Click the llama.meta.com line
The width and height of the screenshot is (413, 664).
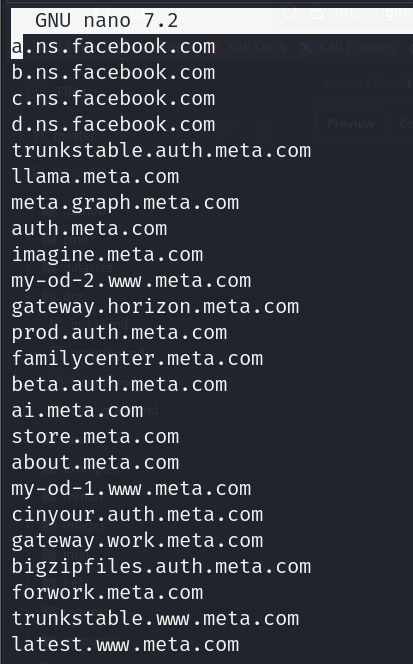coord(95,177)
